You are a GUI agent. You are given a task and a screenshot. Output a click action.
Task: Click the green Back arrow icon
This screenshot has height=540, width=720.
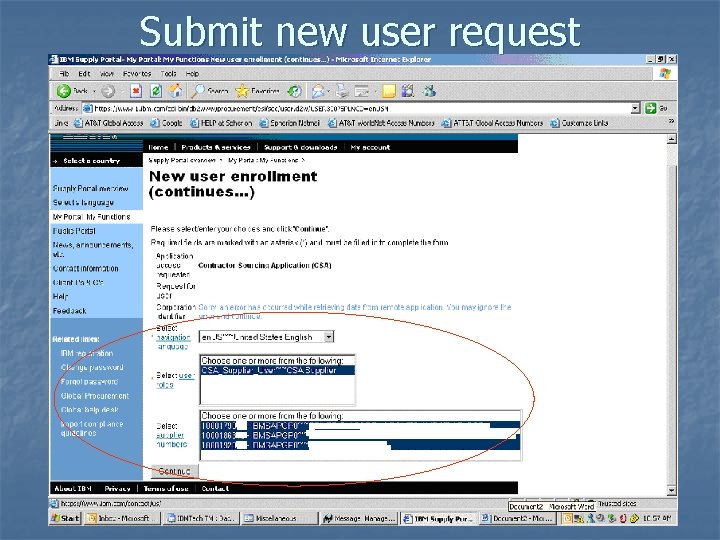[x=63, y=91]
